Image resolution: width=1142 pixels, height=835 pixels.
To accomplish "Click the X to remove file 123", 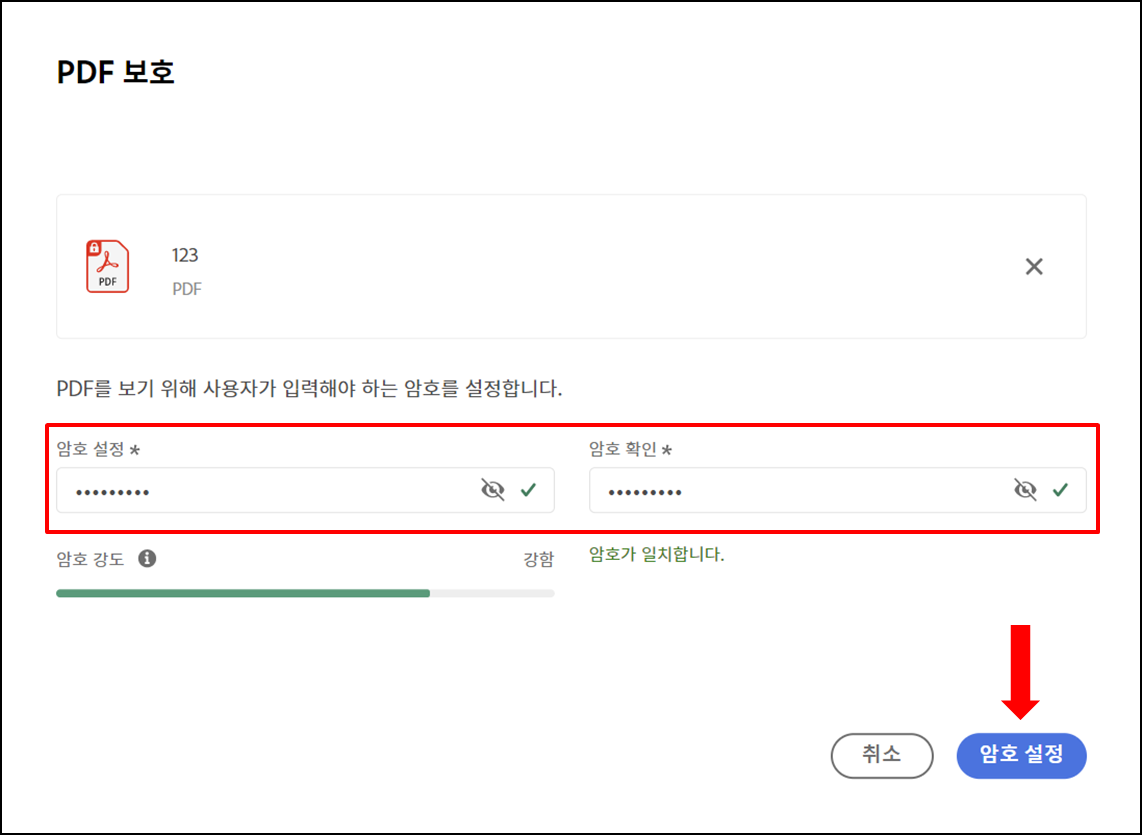I will [1034, 266].
